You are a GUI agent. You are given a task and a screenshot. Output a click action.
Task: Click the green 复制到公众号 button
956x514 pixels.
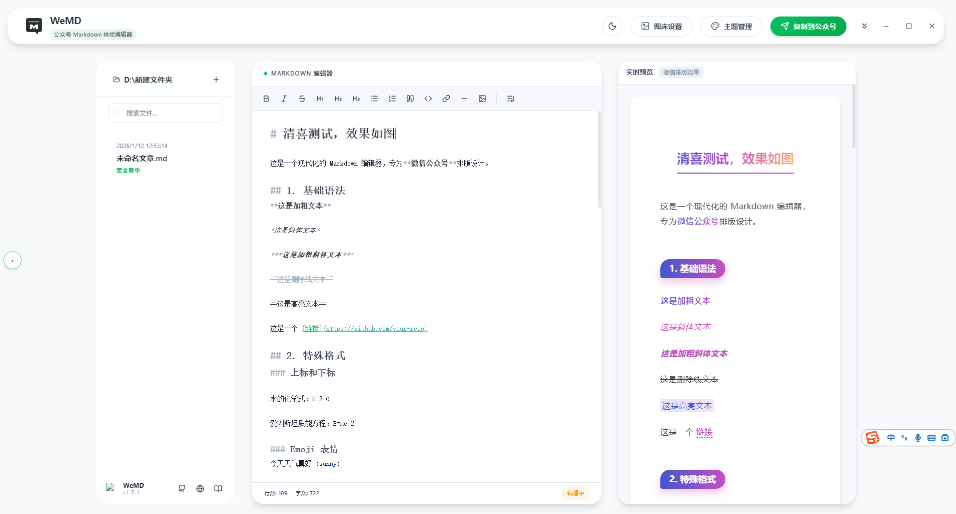pyautogui.click(x=809, y=26)
